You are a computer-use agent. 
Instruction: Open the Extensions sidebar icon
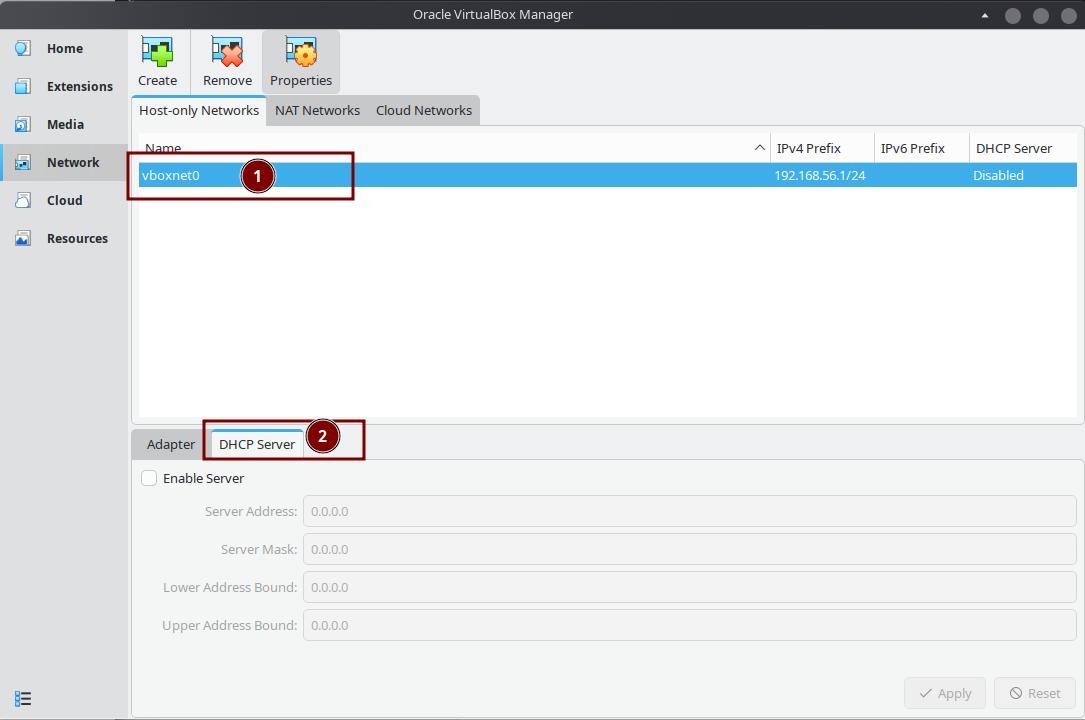click(x=23, y=86)
